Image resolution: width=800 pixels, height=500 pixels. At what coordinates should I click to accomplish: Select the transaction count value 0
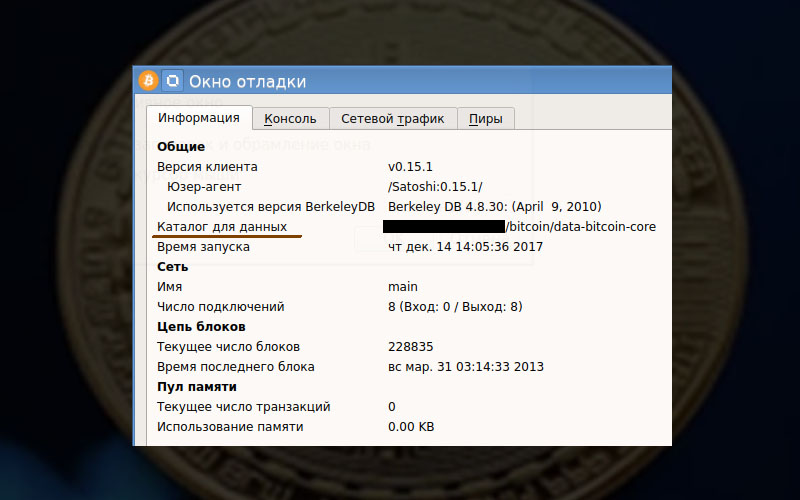pos(392,407)
